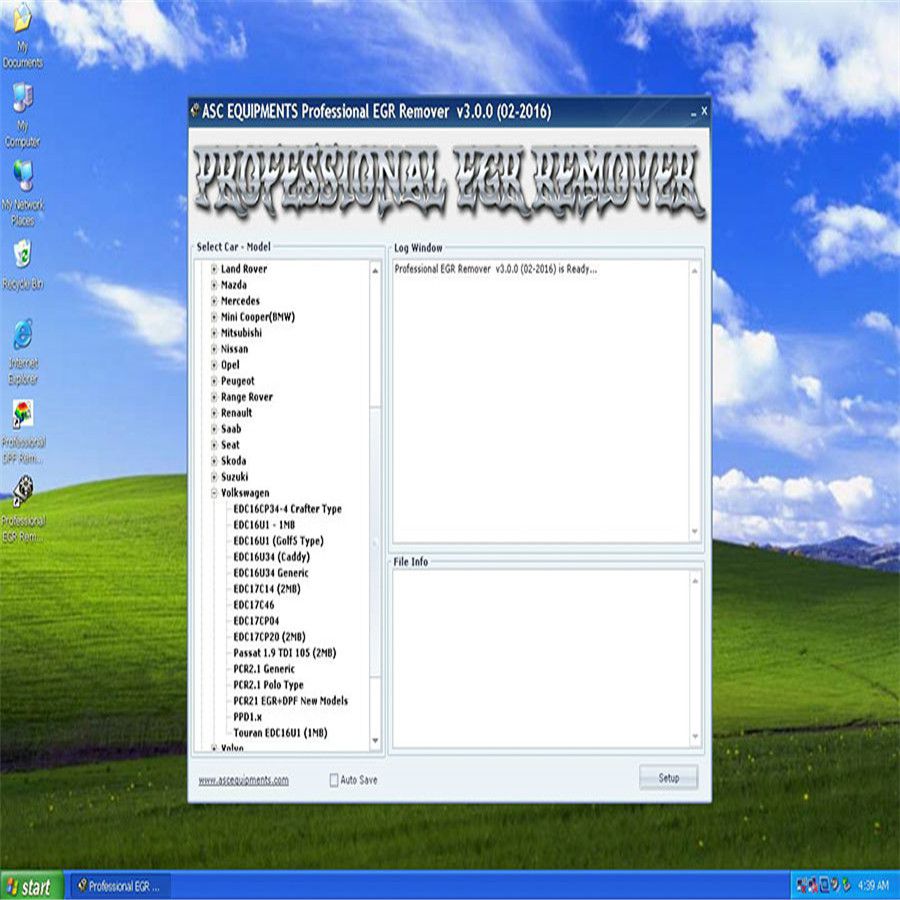Click the Setup button
The width and height of the screenshot is (900, 900).
(668, 778)
